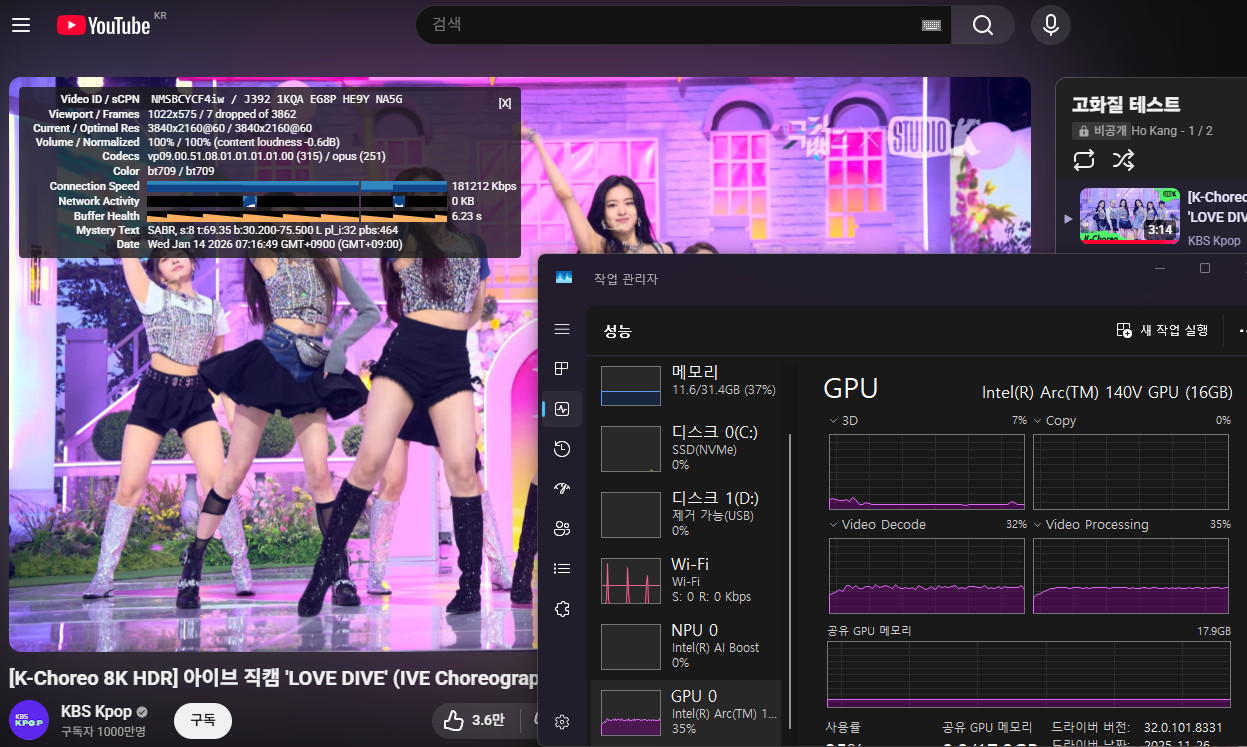The height and width of the screenshot is (747, 1247).
Task: Open App history in Task Manager sidebar
Action: click(562, 449)
